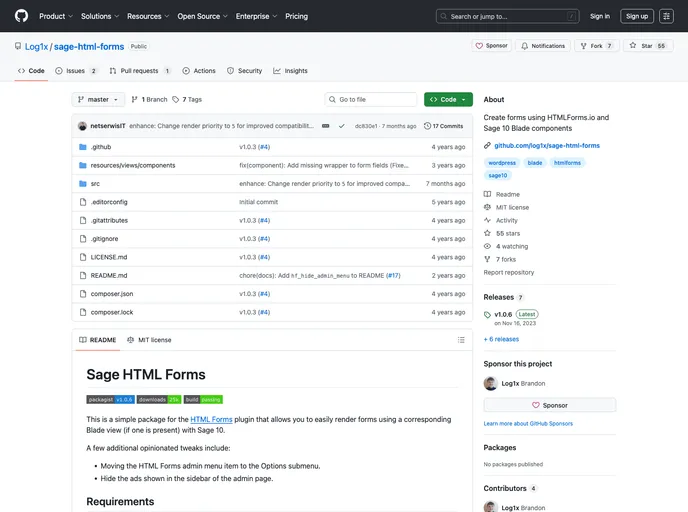This screenshot has width=688, height=512.
Task: Click the Sign in link
Action: (600, 16)
